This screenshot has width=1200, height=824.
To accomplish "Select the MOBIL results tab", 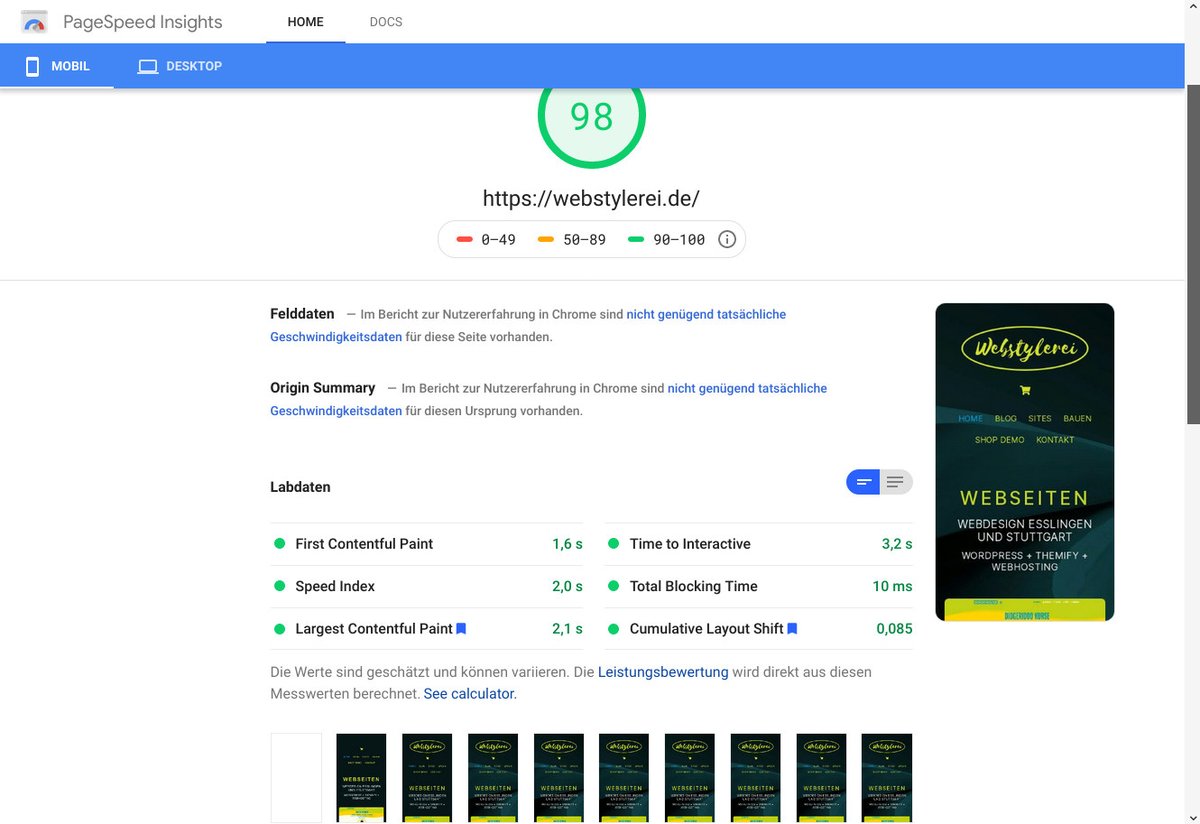I will click(x=57, y=66).
